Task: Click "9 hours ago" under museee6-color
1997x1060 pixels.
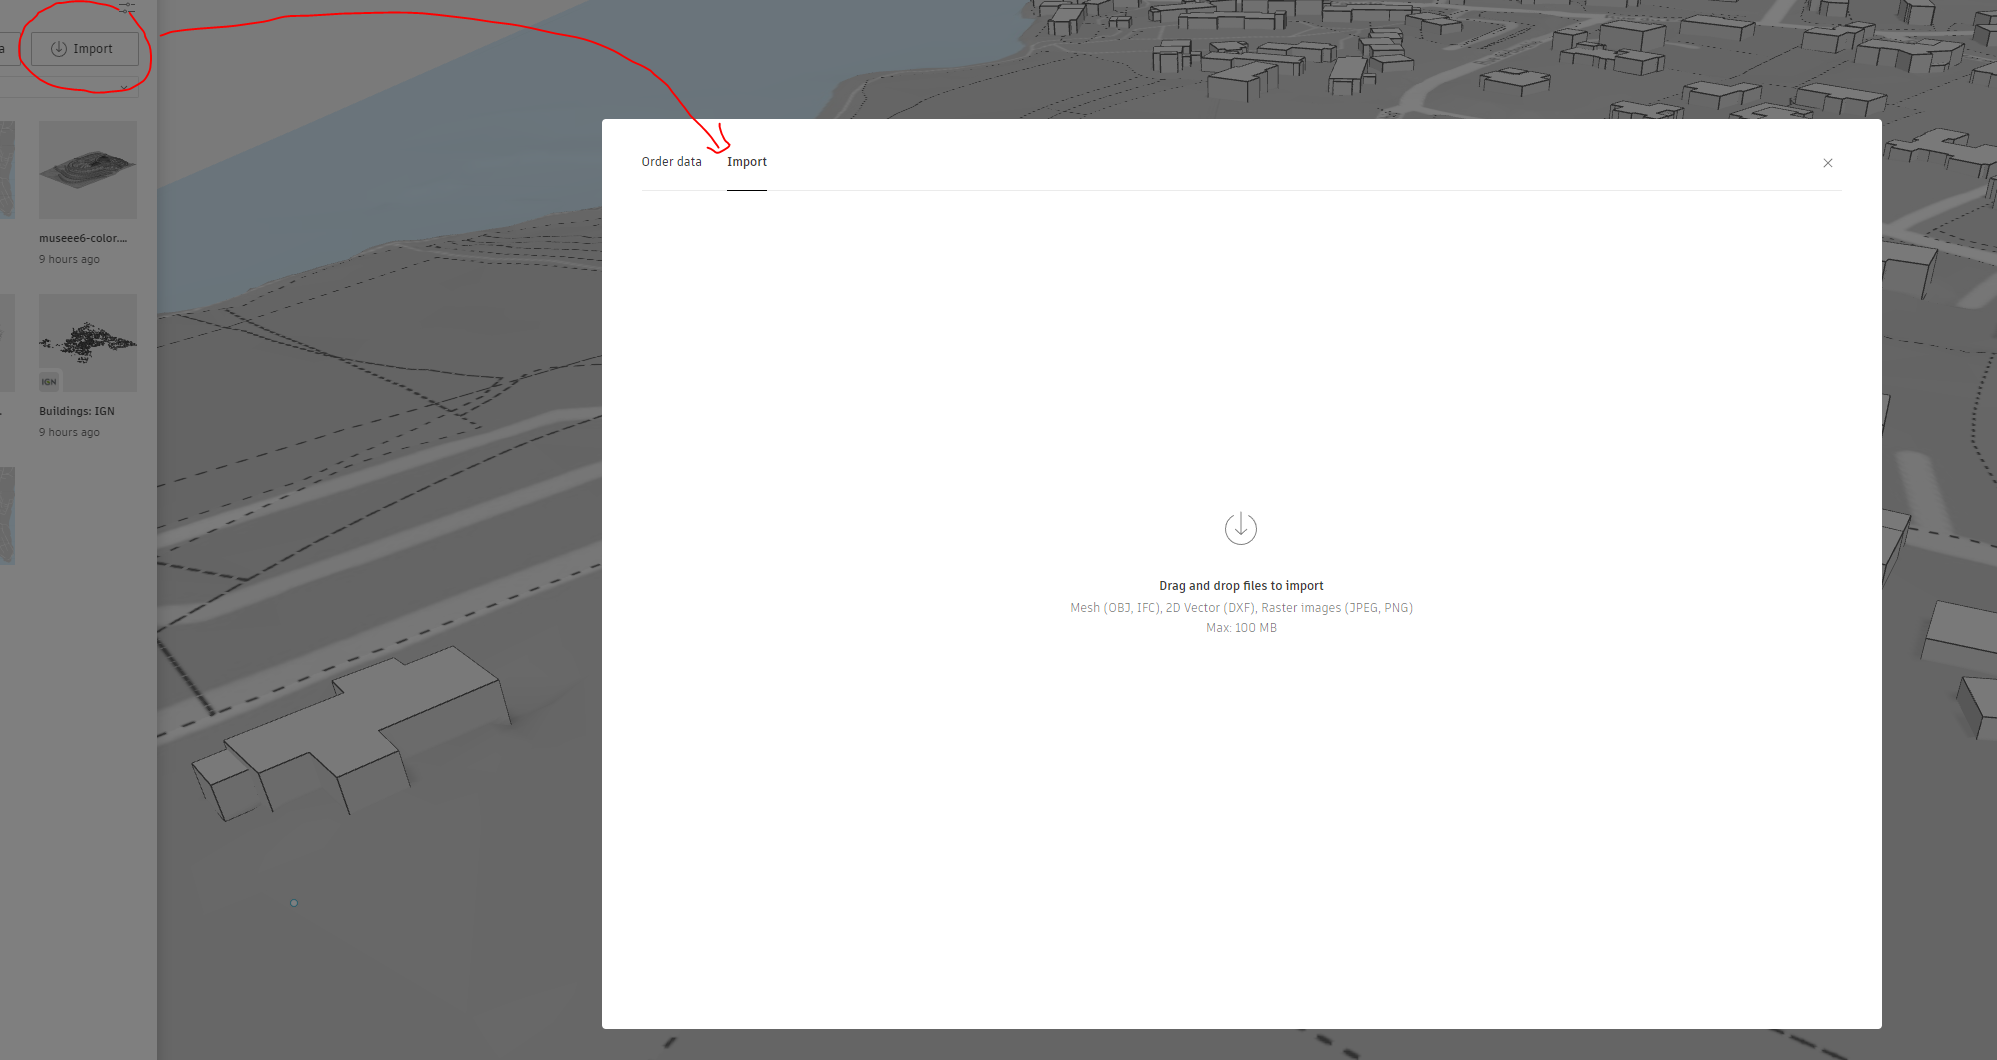Action: (69, 259)
